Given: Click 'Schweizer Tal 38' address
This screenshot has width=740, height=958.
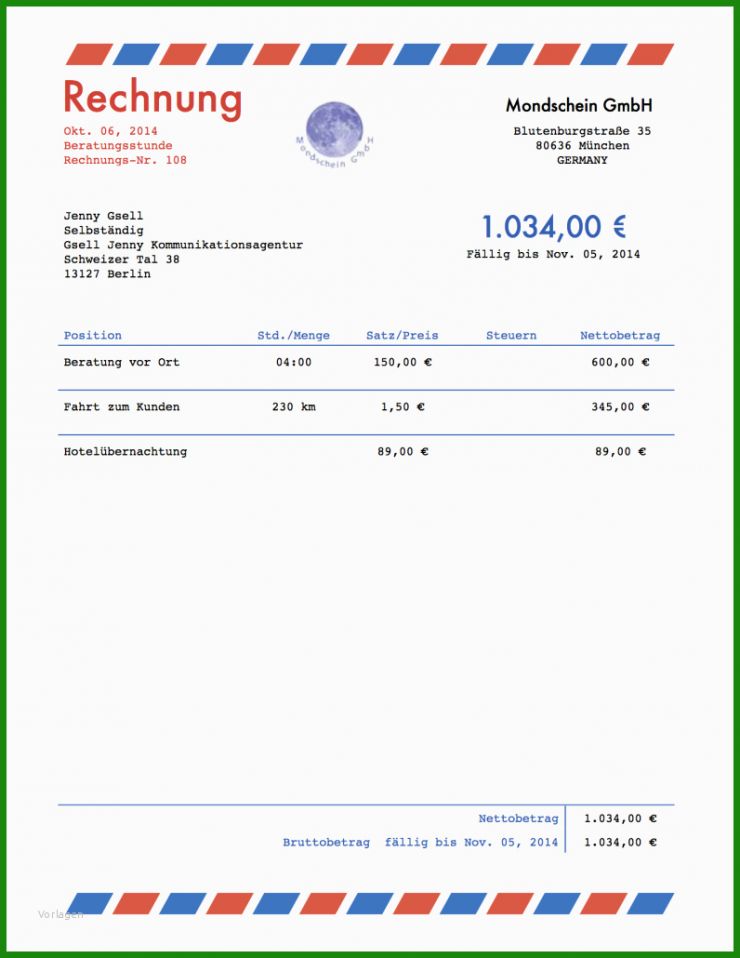Looking at the screenshot, I should tap(122, 259).
